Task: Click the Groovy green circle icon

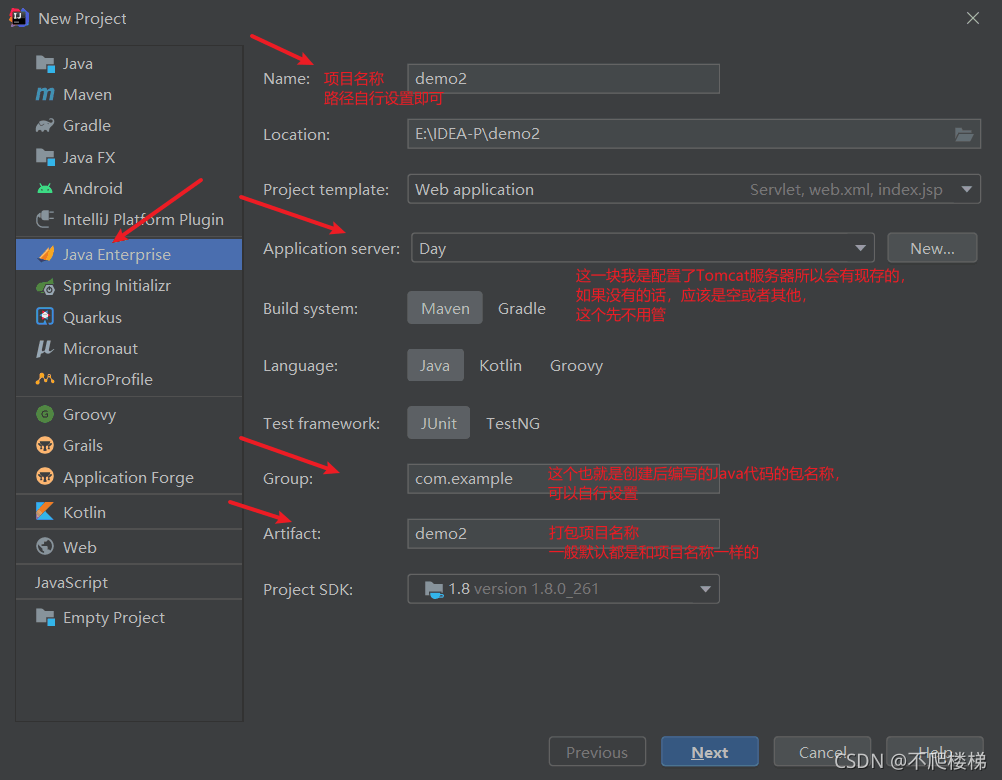Action: click(45, 415)
